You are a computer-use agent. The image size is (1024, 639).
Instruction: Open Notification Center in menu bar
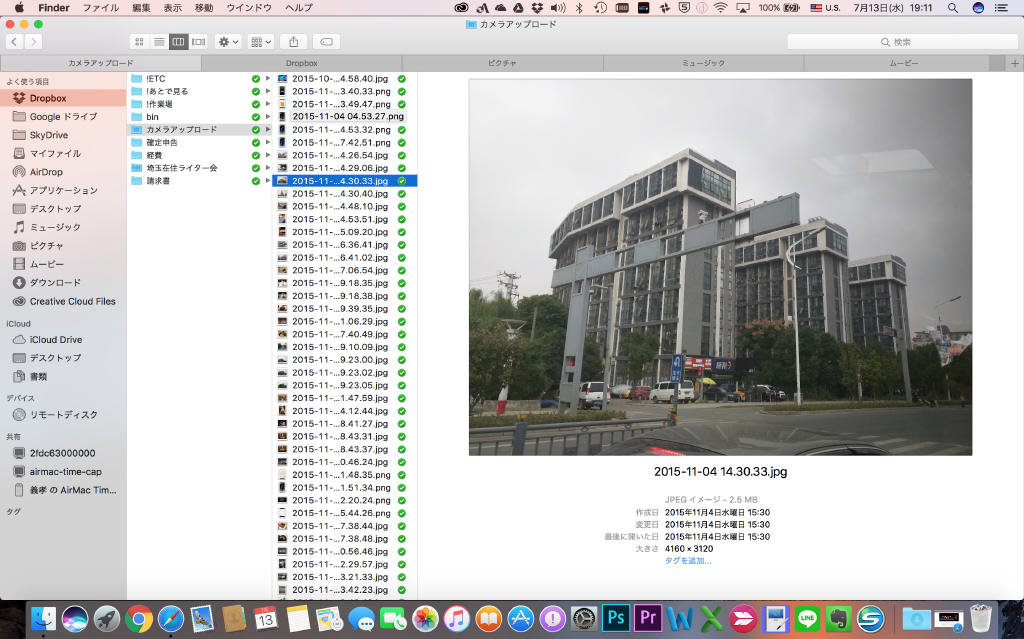[1001, 8]
